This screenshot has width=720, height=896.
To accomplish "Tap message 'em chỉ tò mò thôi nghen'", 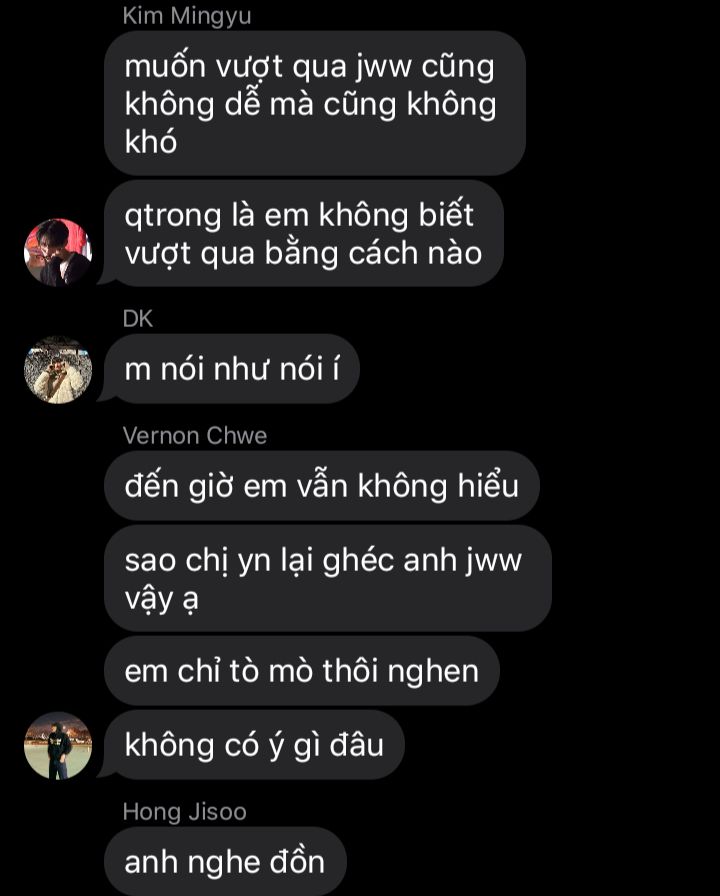I will pyautogui.click(x=302, y=671).
